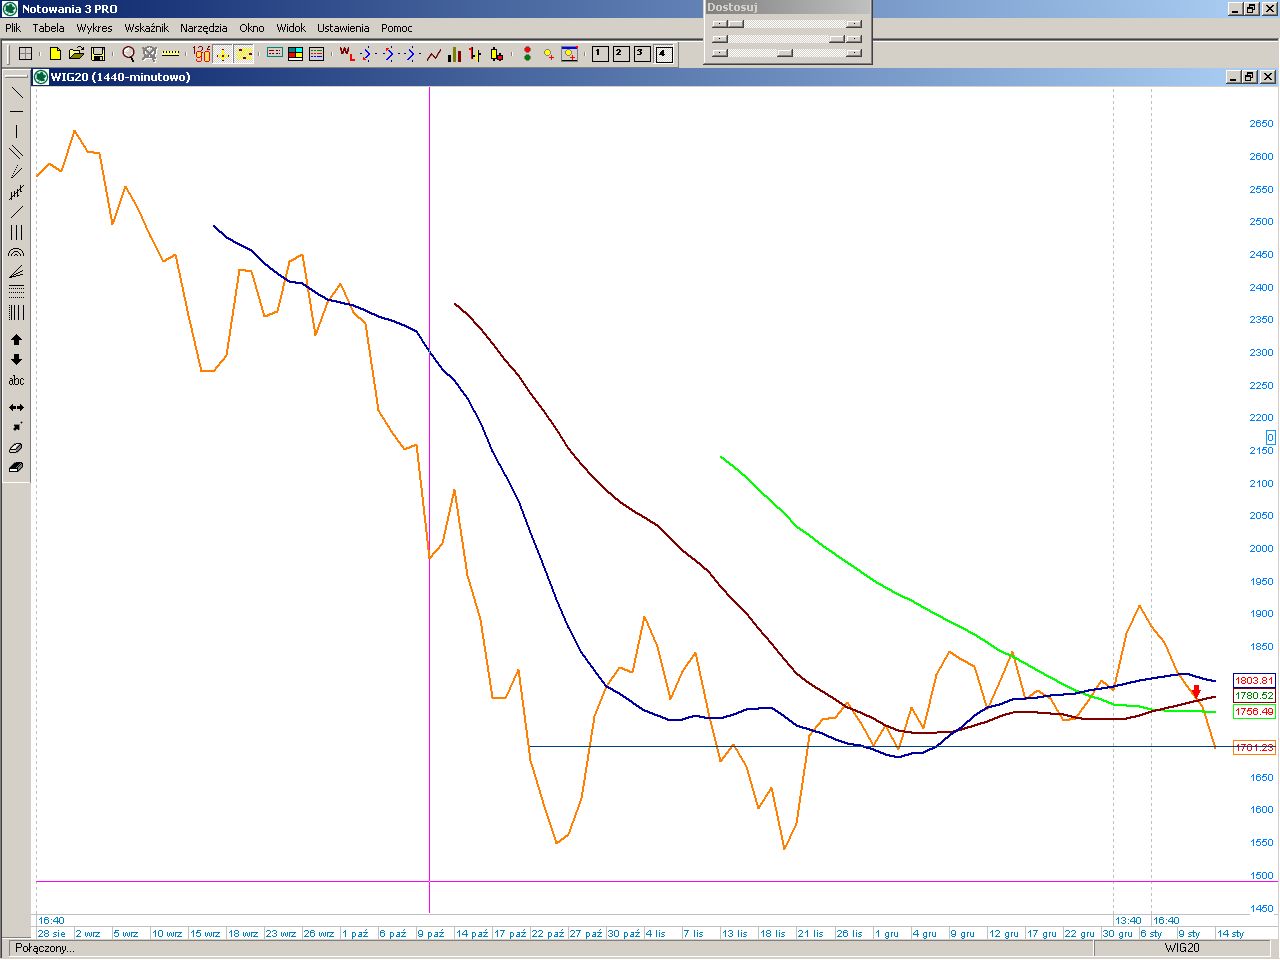
Task: Open the Ustawienia menu
Action: pyautogui.click(x=343, y=28)
